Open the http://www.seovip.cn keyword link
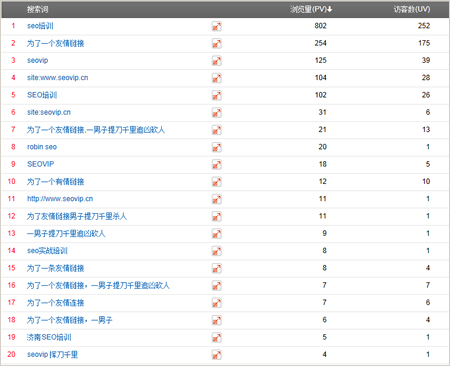 tap(60, 199)
